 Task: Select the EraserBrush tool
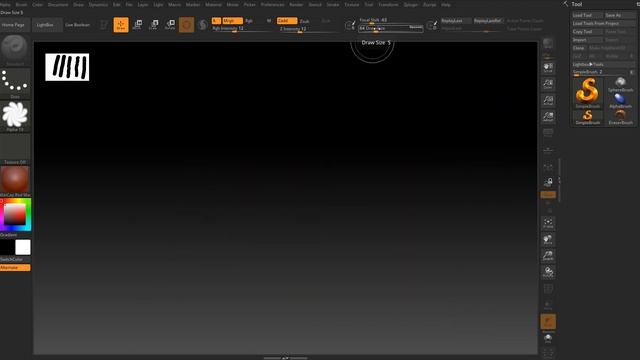620,117
